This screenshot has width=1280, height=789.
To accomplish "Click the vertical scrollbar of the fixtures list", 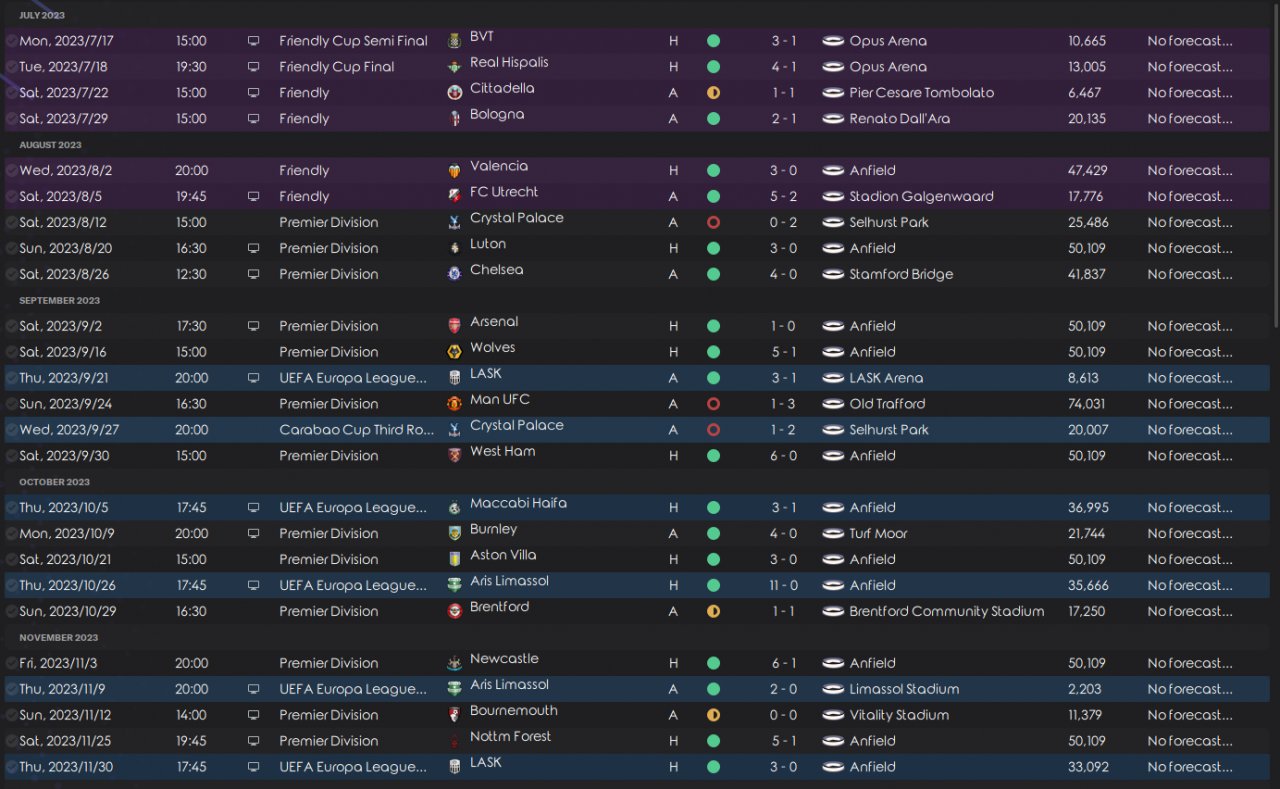I will pos(1275,170).
